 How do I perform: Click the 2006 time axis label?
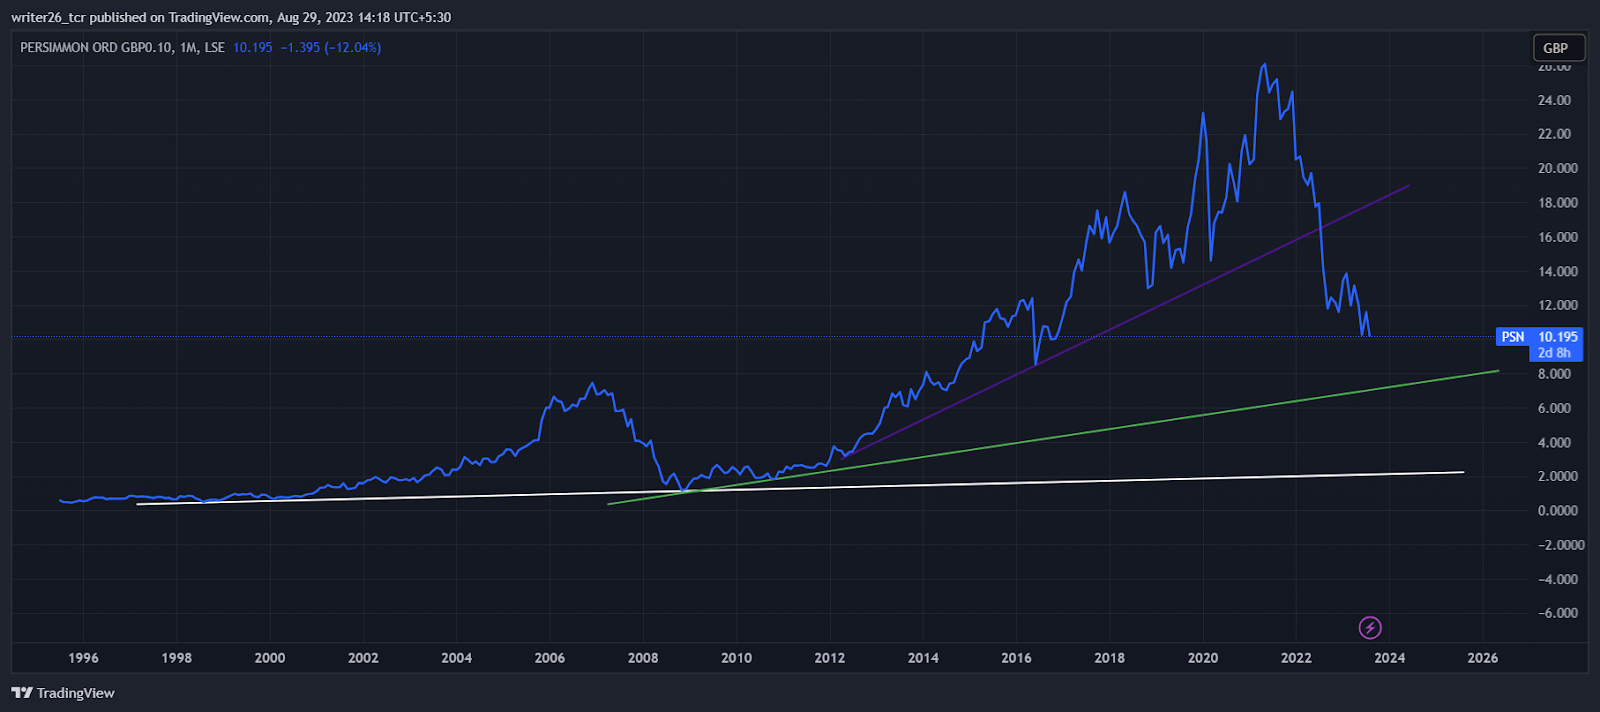[x=550, y=658]
